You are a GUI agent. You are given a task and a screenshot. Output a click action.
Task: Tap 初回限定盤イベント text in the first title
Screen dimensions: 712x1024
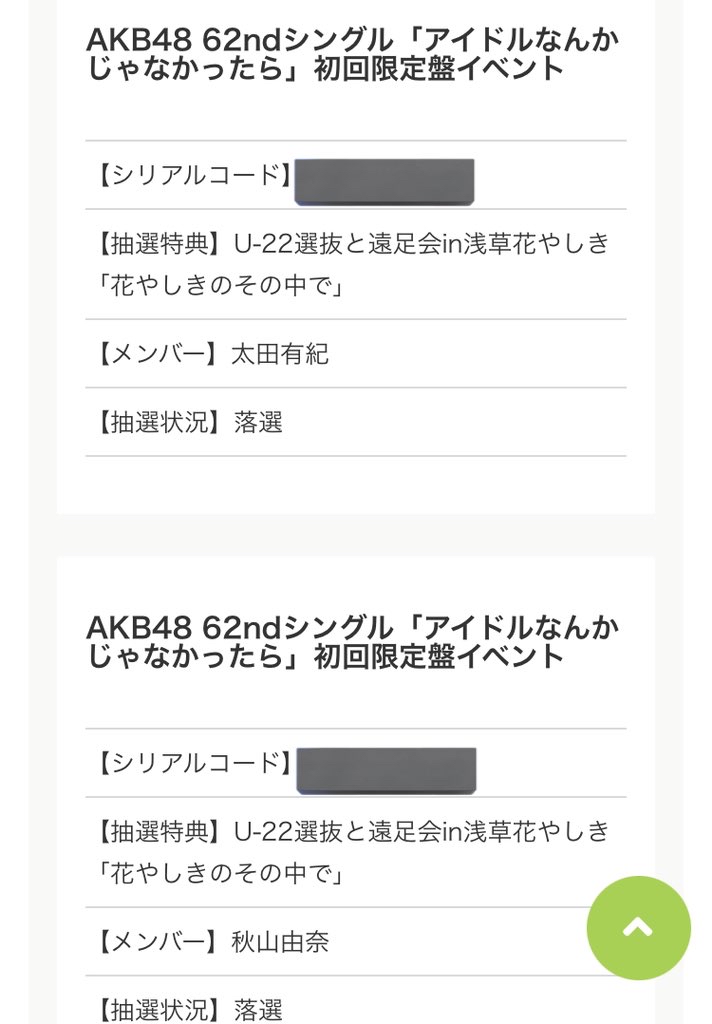[438, 69]
